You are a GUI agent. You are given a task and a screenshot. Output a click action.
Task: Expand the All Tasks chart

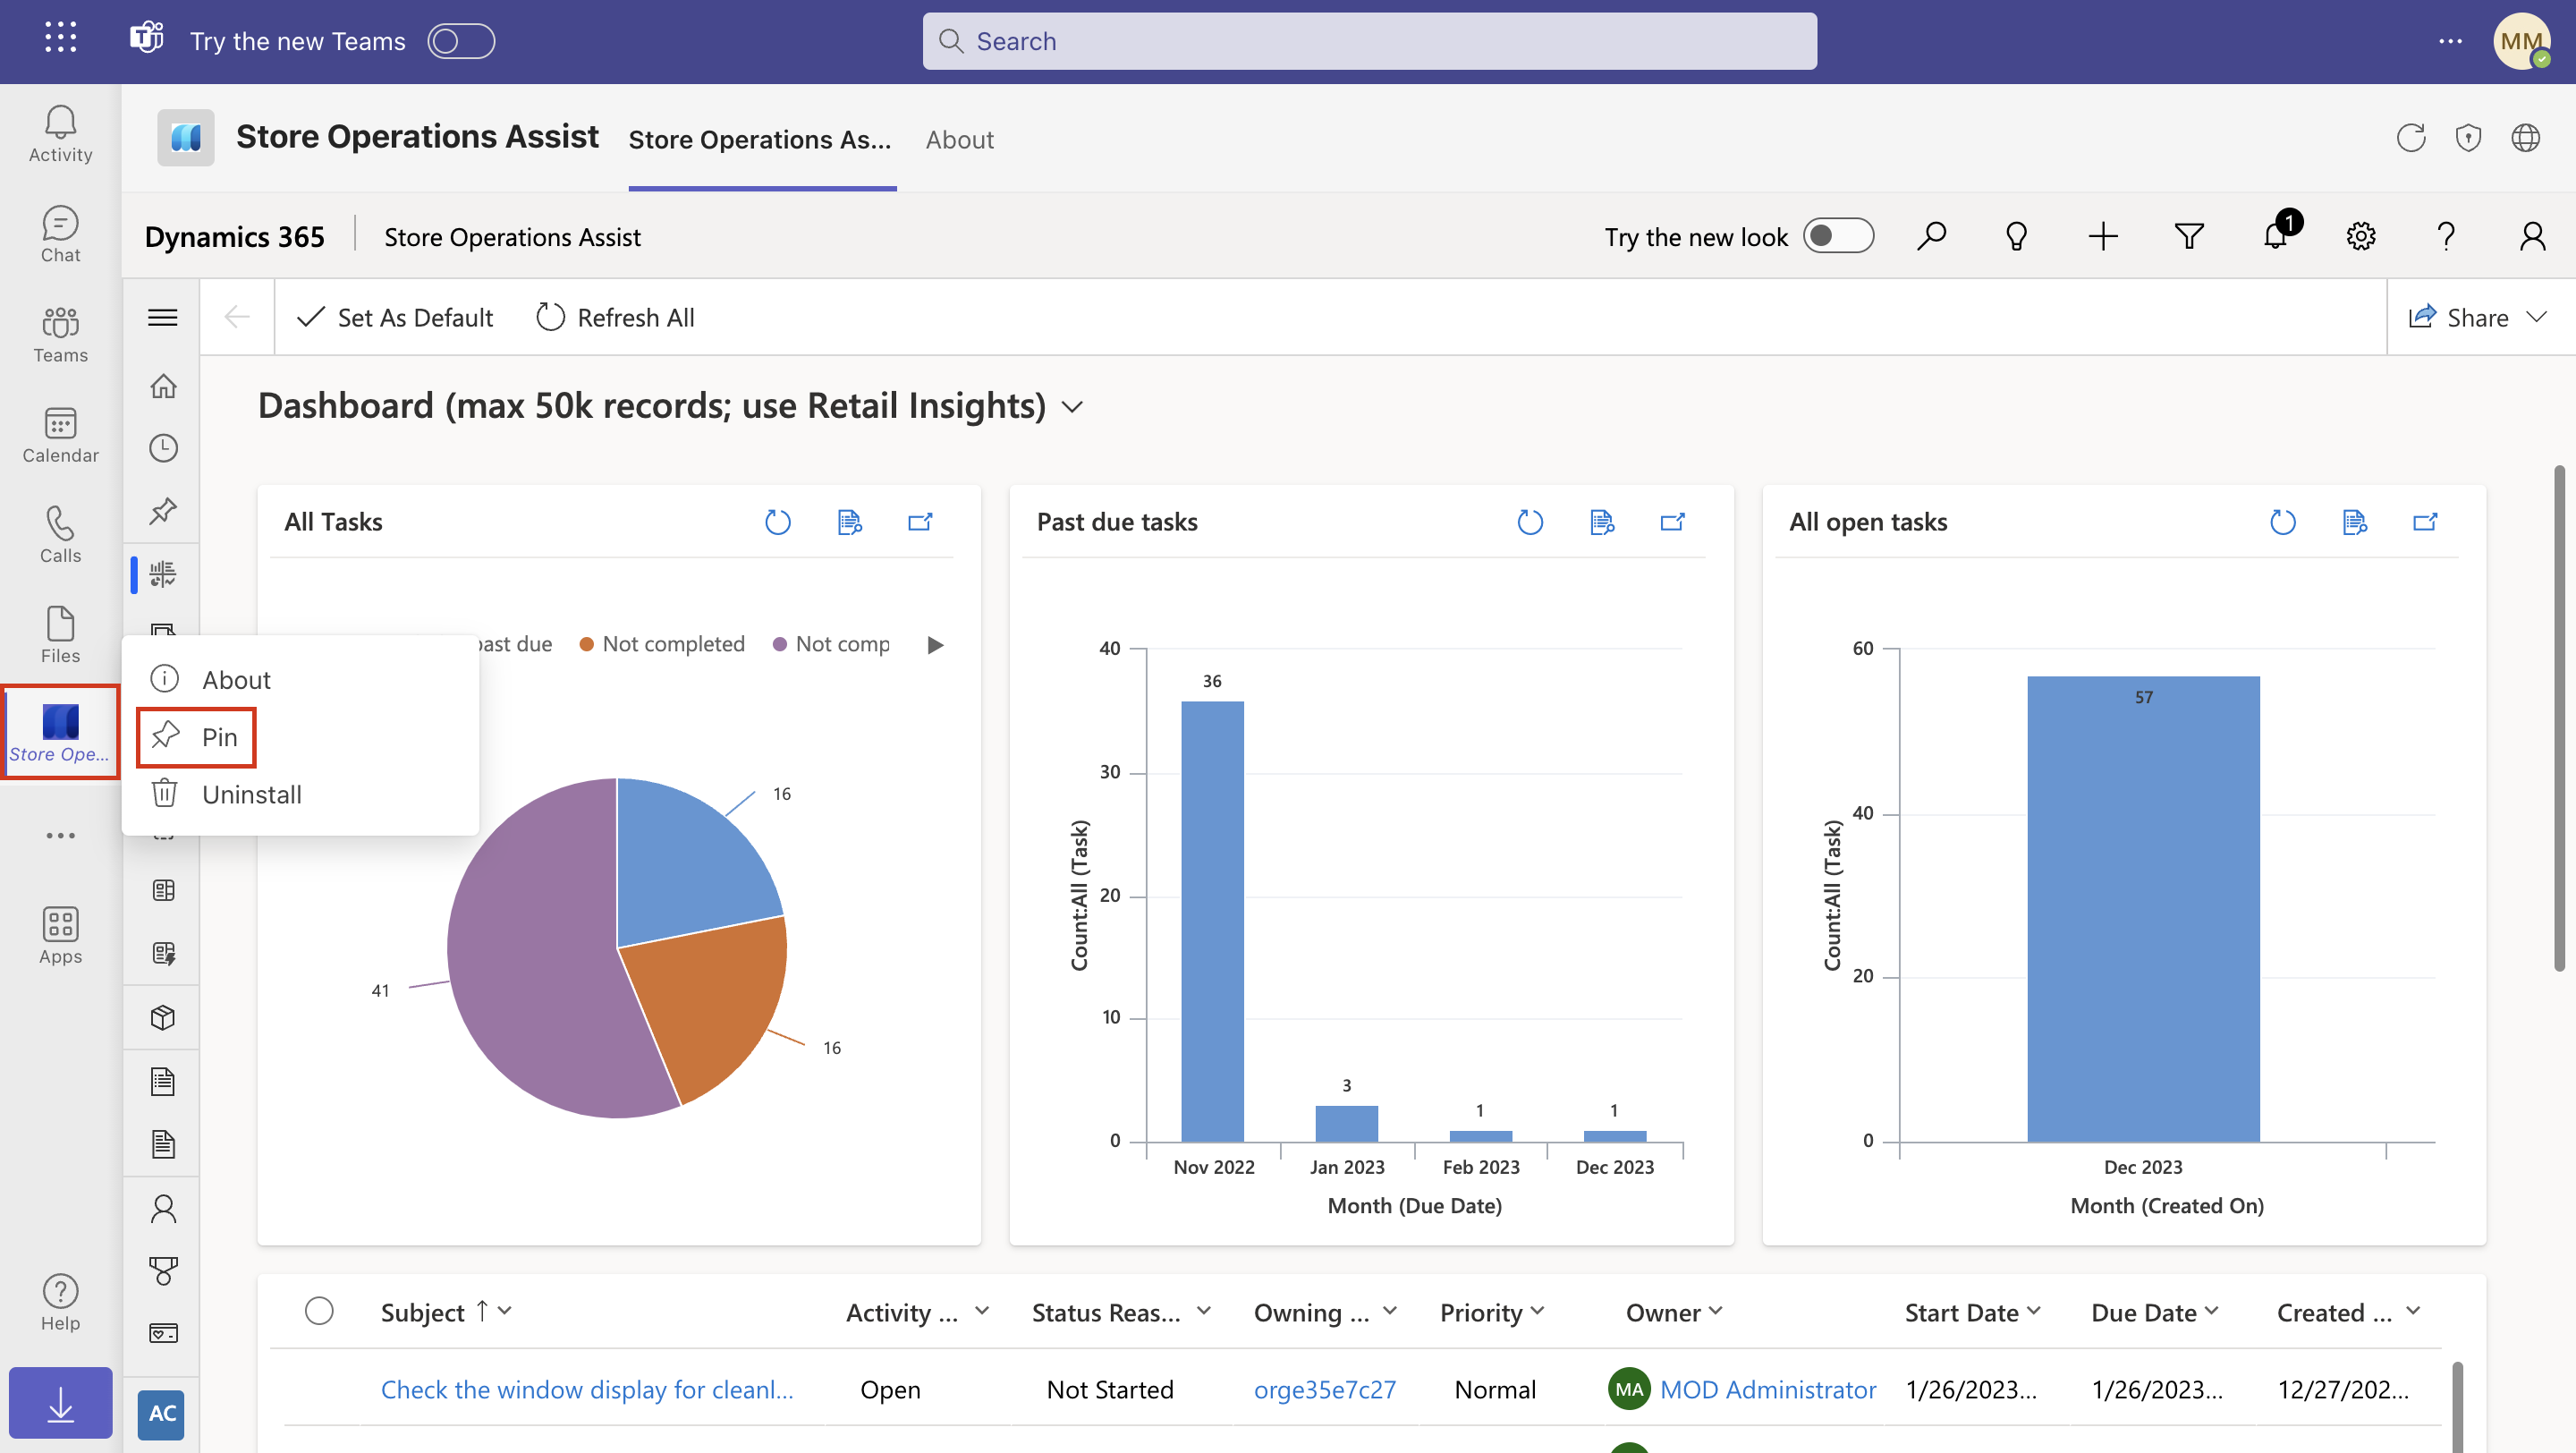click(x=920, y=522)
